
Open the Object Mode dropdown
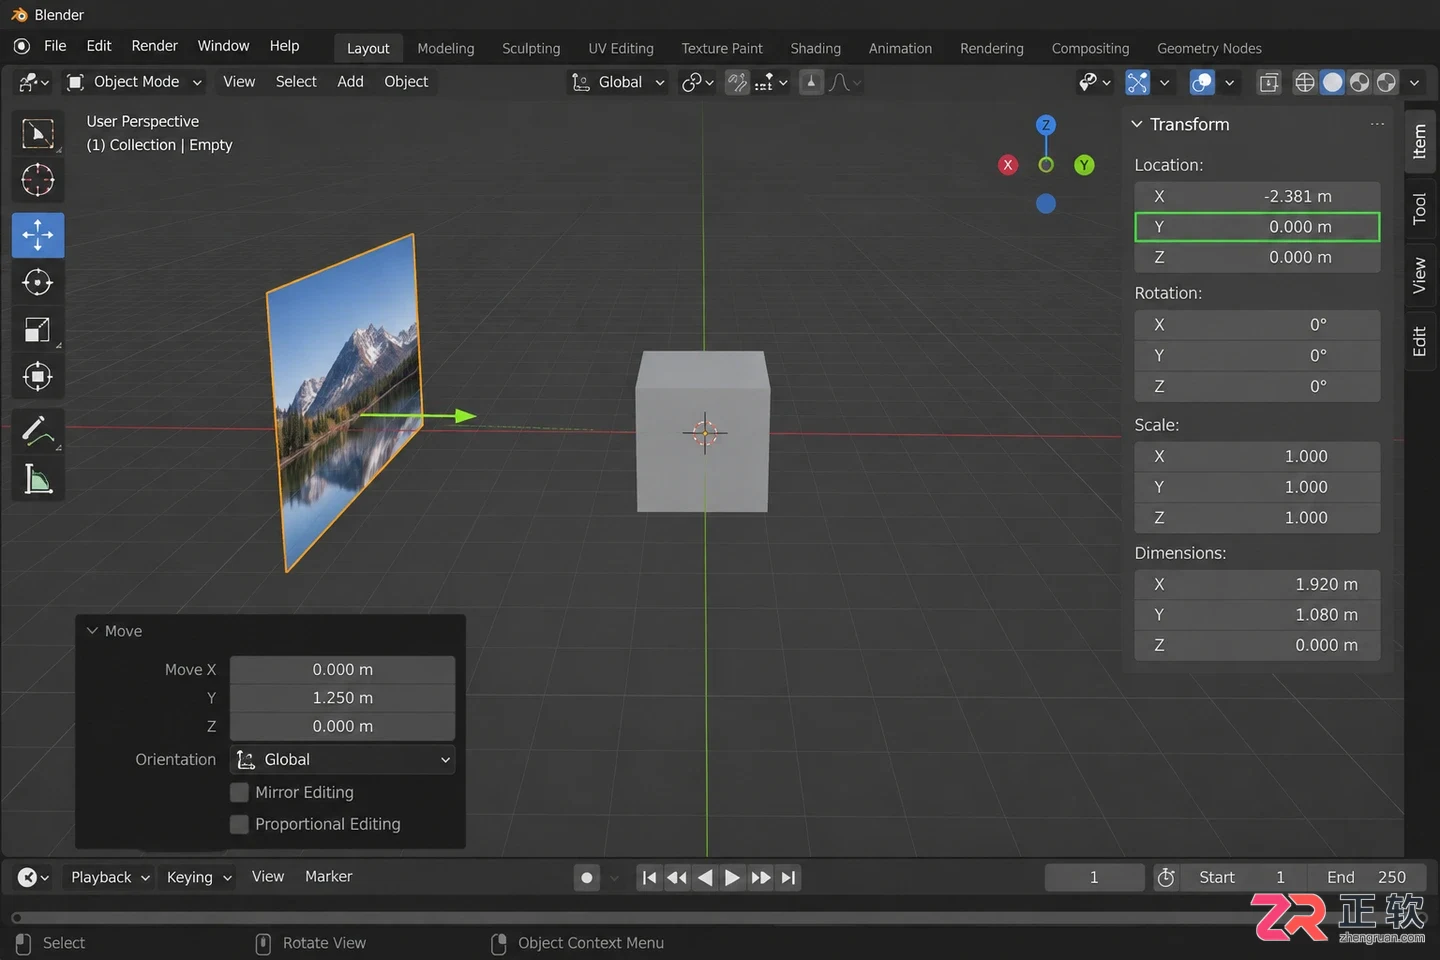[135, 82]
